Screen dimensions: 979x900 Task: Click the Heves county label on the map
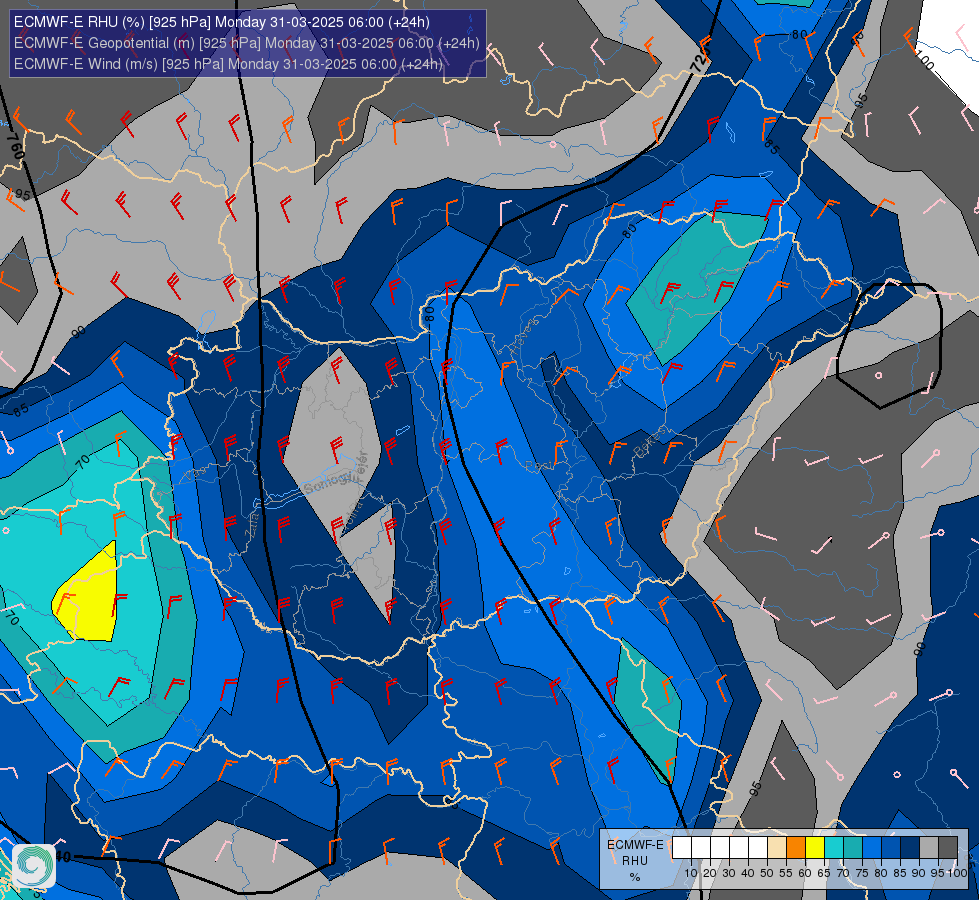click(x=523, y=337)
